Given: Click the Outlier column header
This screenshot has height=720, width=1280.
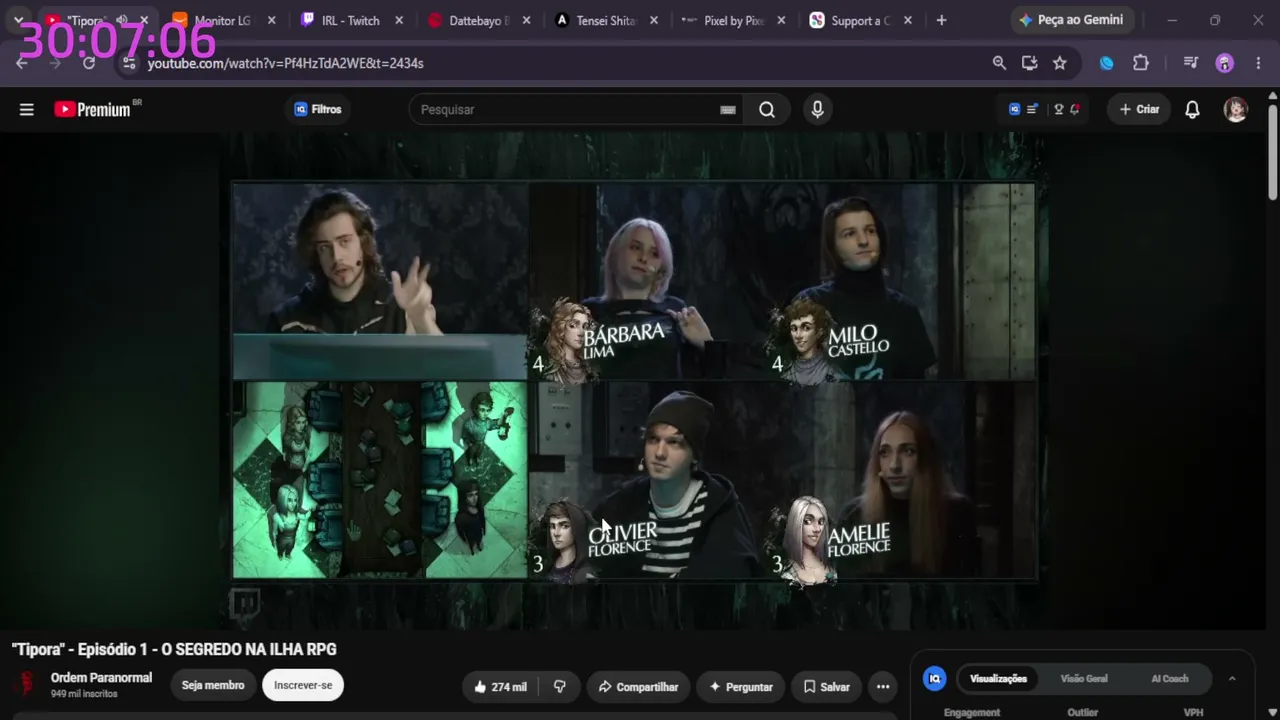Looking at the screenshot, I should point(1082,713).
